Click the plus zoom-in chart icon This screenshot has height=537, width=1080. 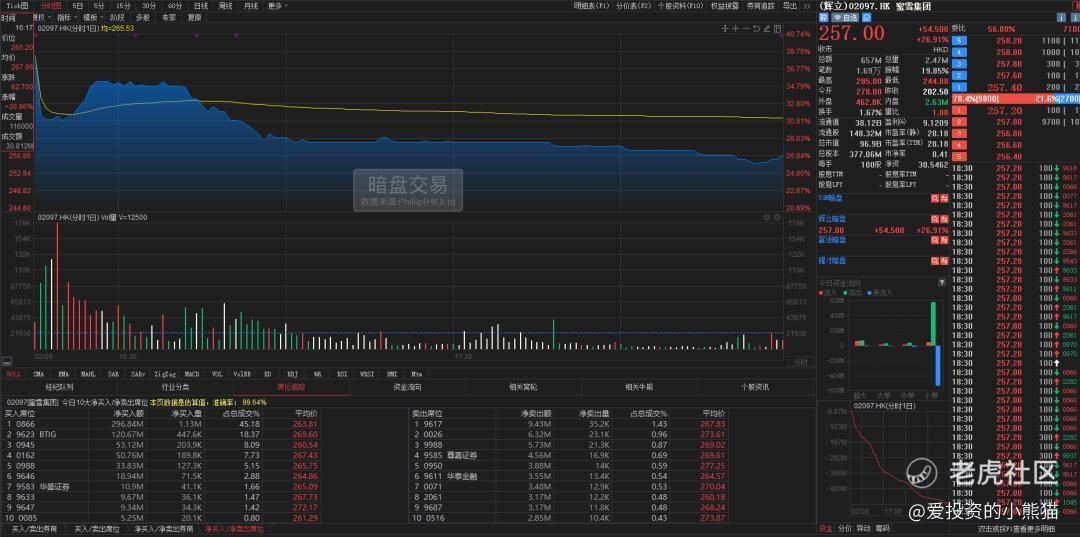(x=735, y=29)
